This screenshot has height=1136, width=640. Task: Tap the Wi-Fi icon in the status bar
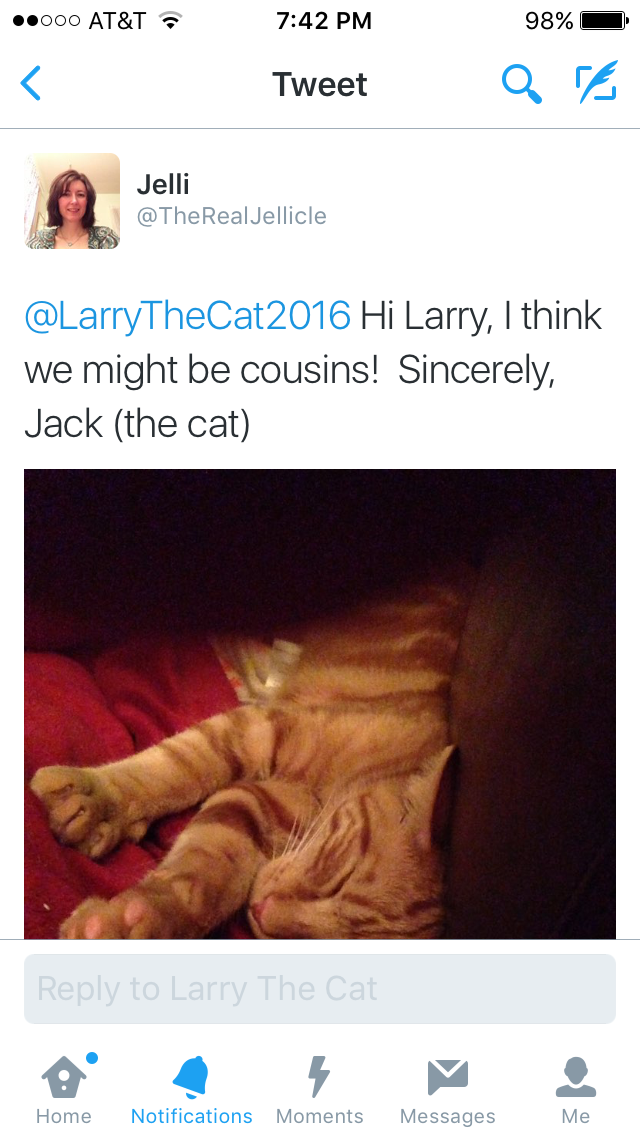[x=170, y=20]
